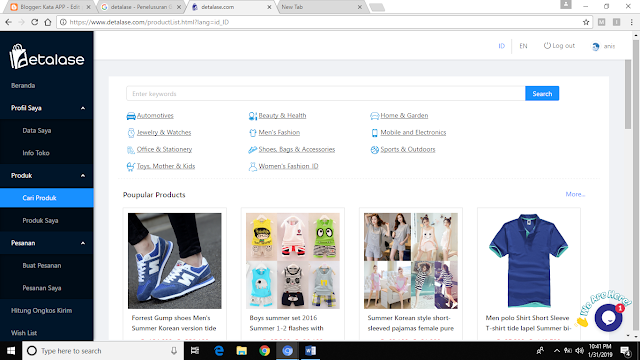Open the Sports & Outdoors link

[x=408, y=149]
